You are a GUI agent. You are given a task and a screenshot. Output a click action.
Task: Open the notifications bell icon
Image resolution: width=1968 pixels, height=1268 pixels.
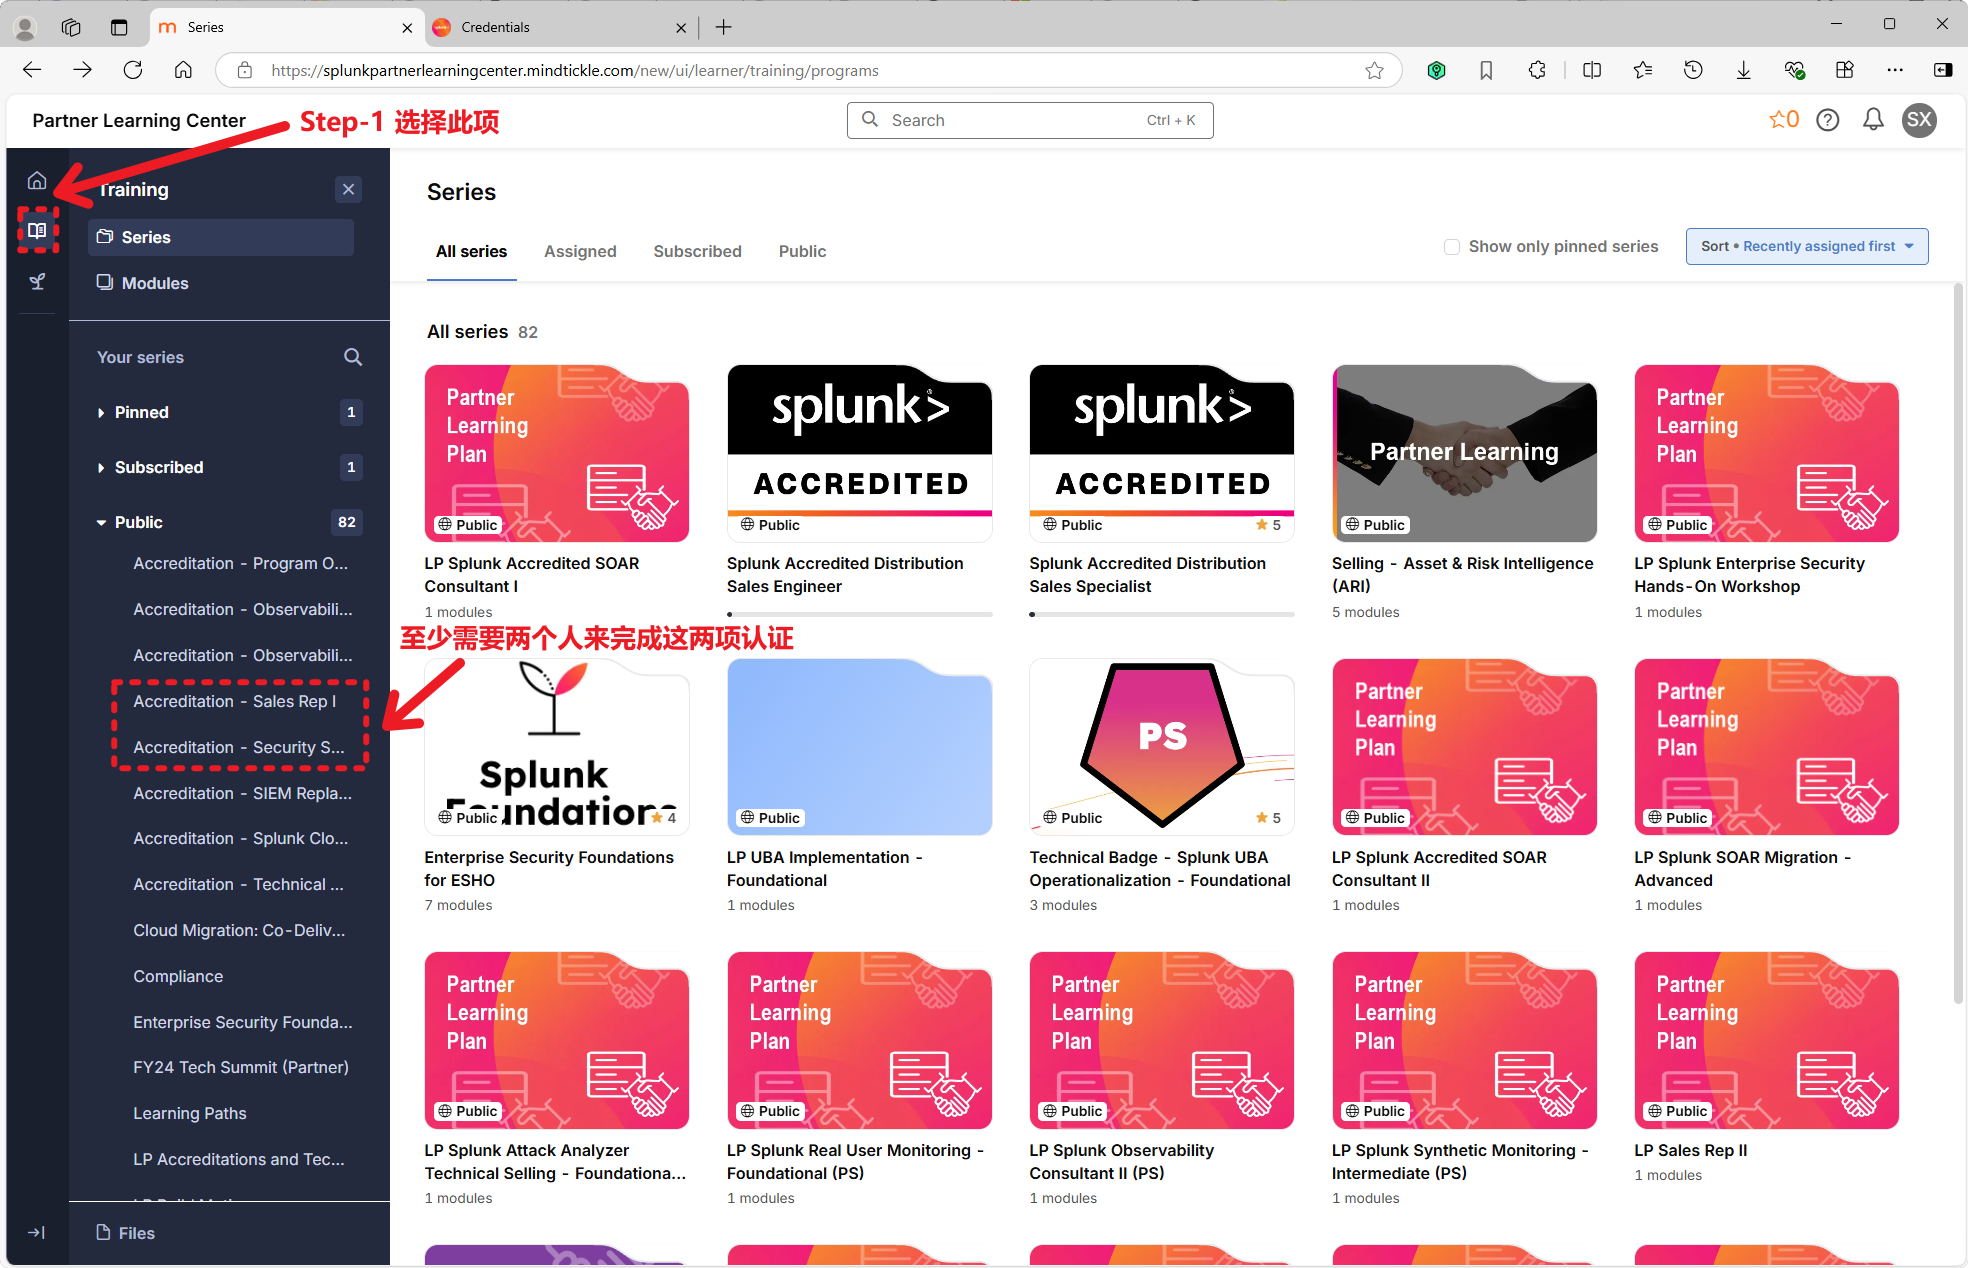coord(1873,120)
